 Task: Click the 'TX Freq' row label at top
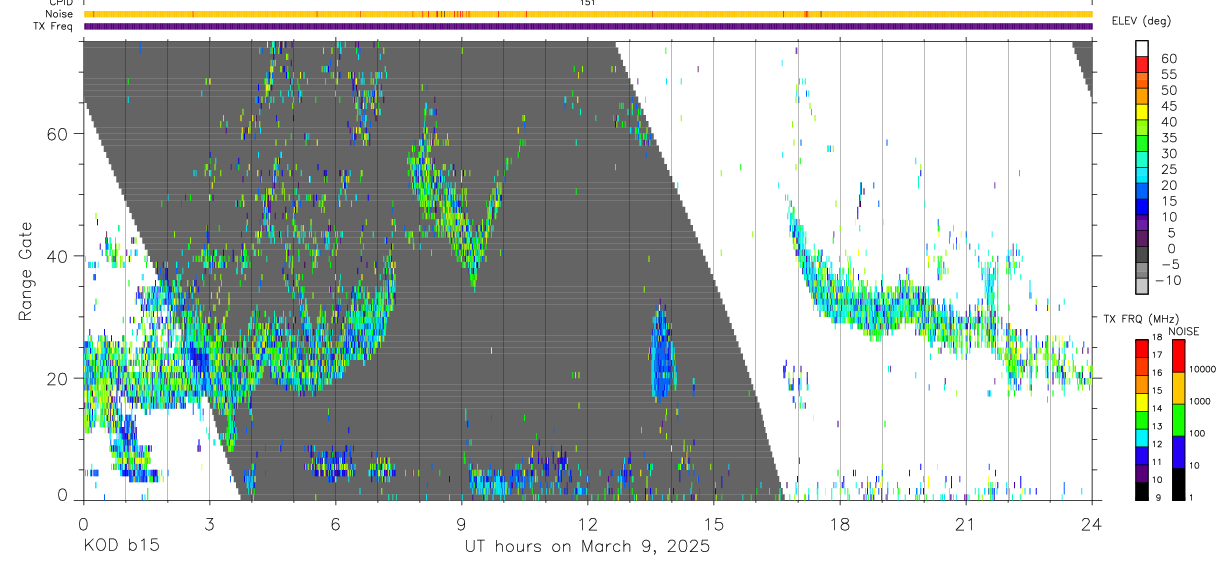(x=53, y=26)
